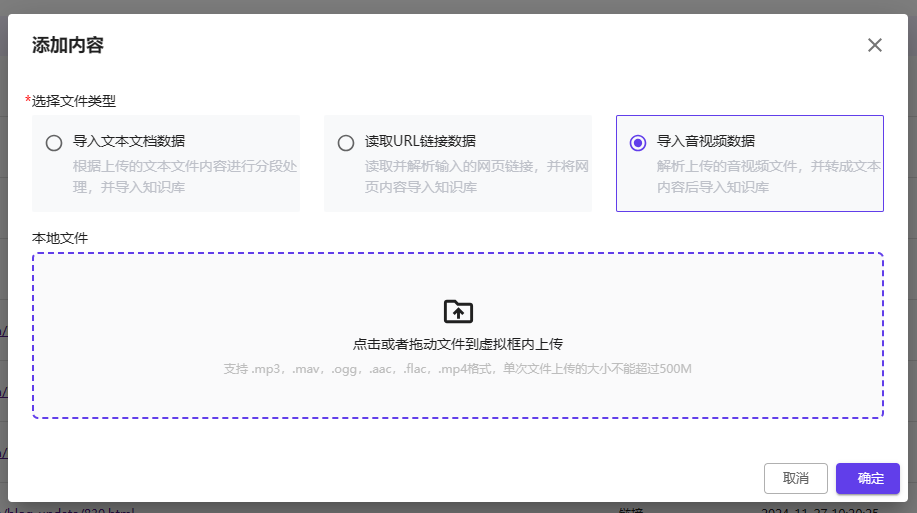Click the 点击或者拖动文件到虚拟框内上传 upload text

(x=458, y=343)
